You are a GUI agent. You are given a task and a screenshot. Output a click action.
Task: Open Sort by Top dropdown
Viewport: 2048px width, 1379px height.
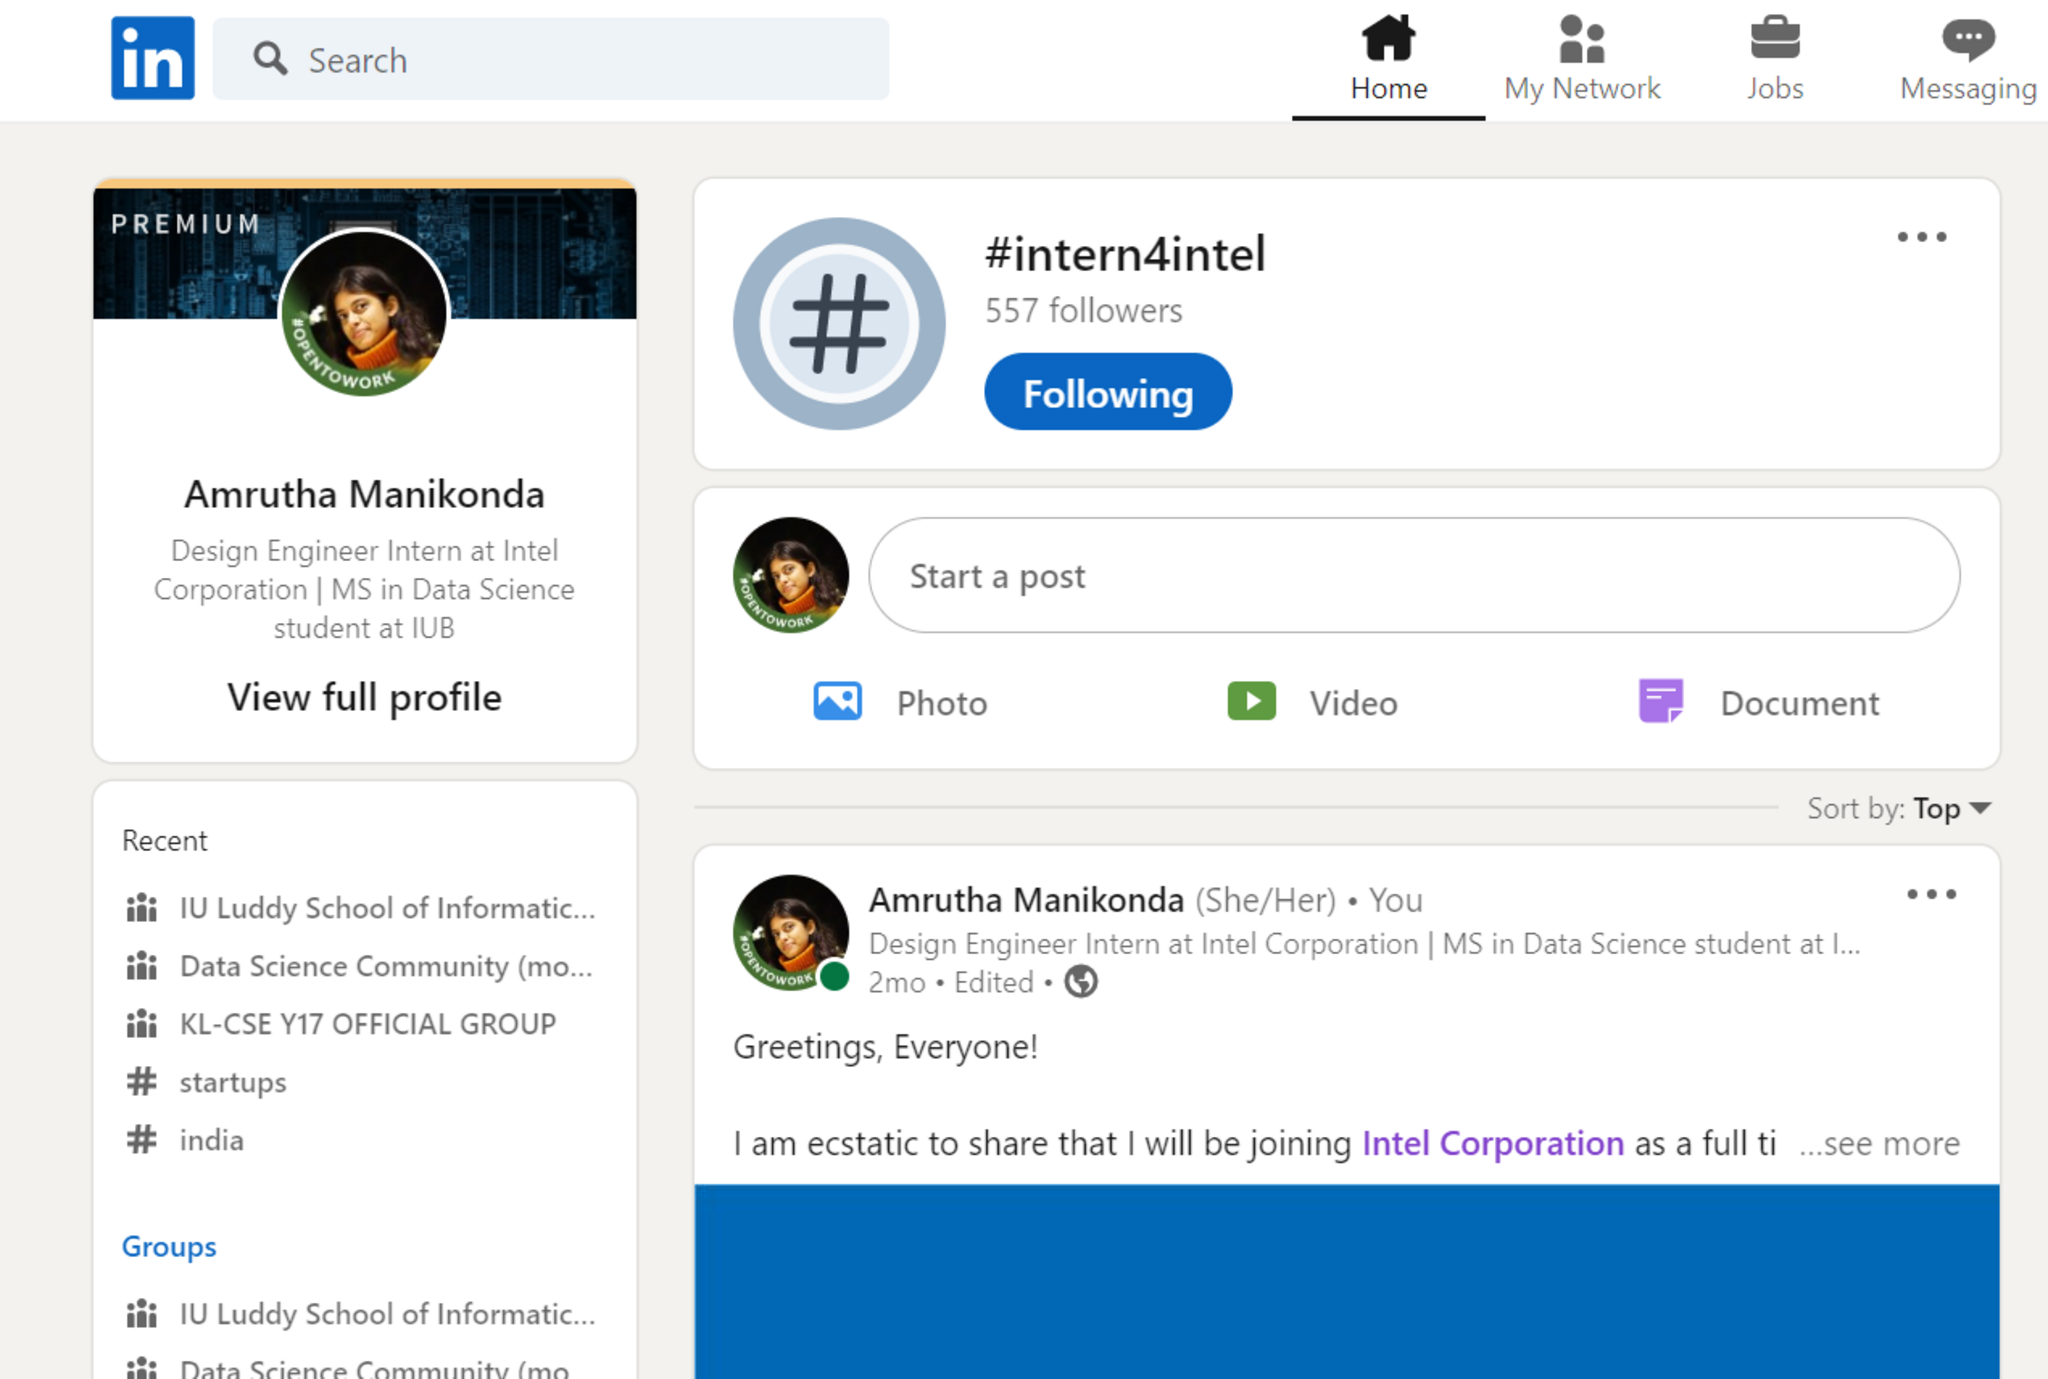click(1950, 808)
